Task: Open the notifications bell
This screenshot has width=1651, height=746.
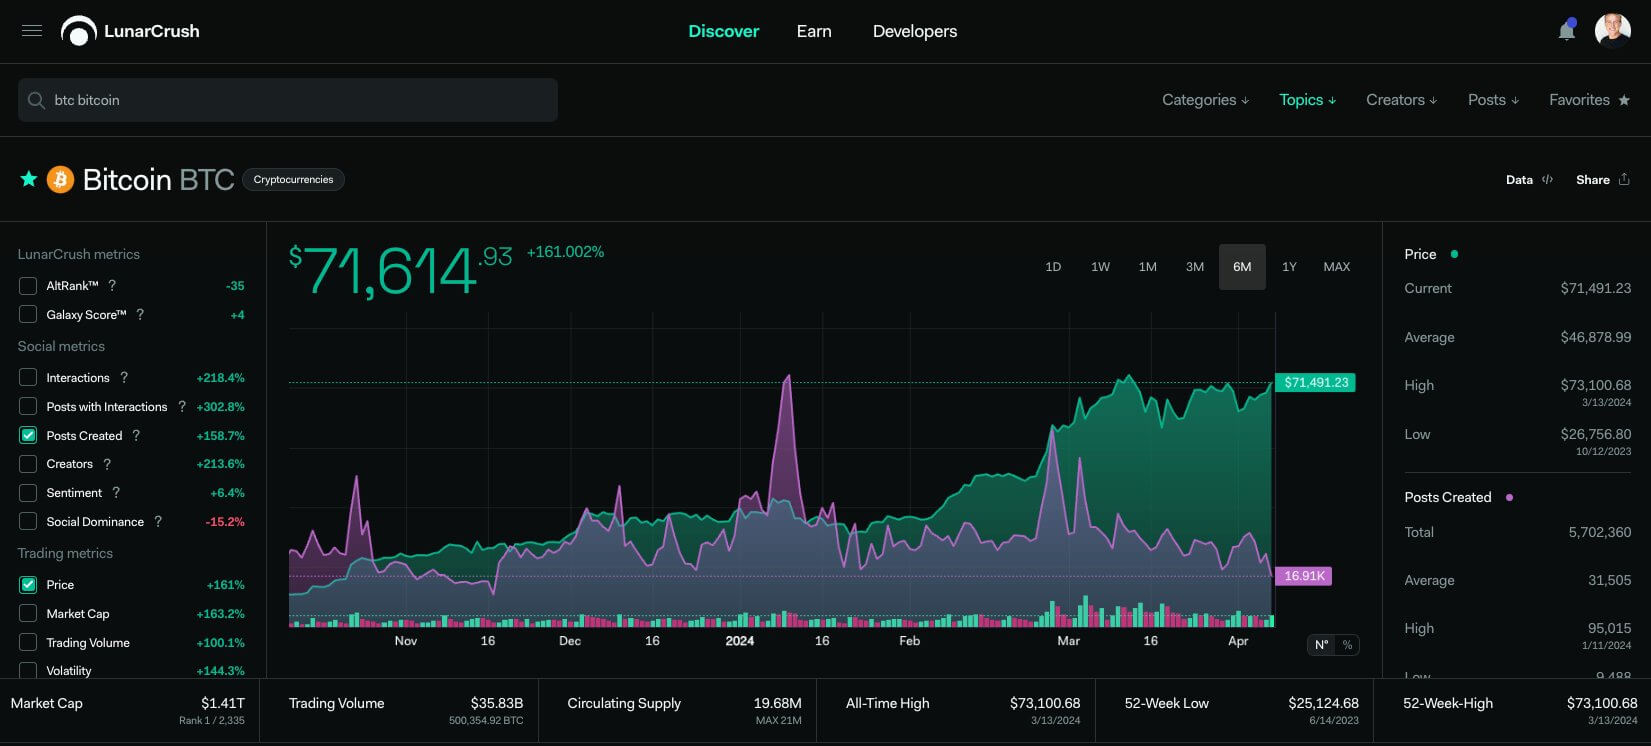Action: tap(1566, 31)
